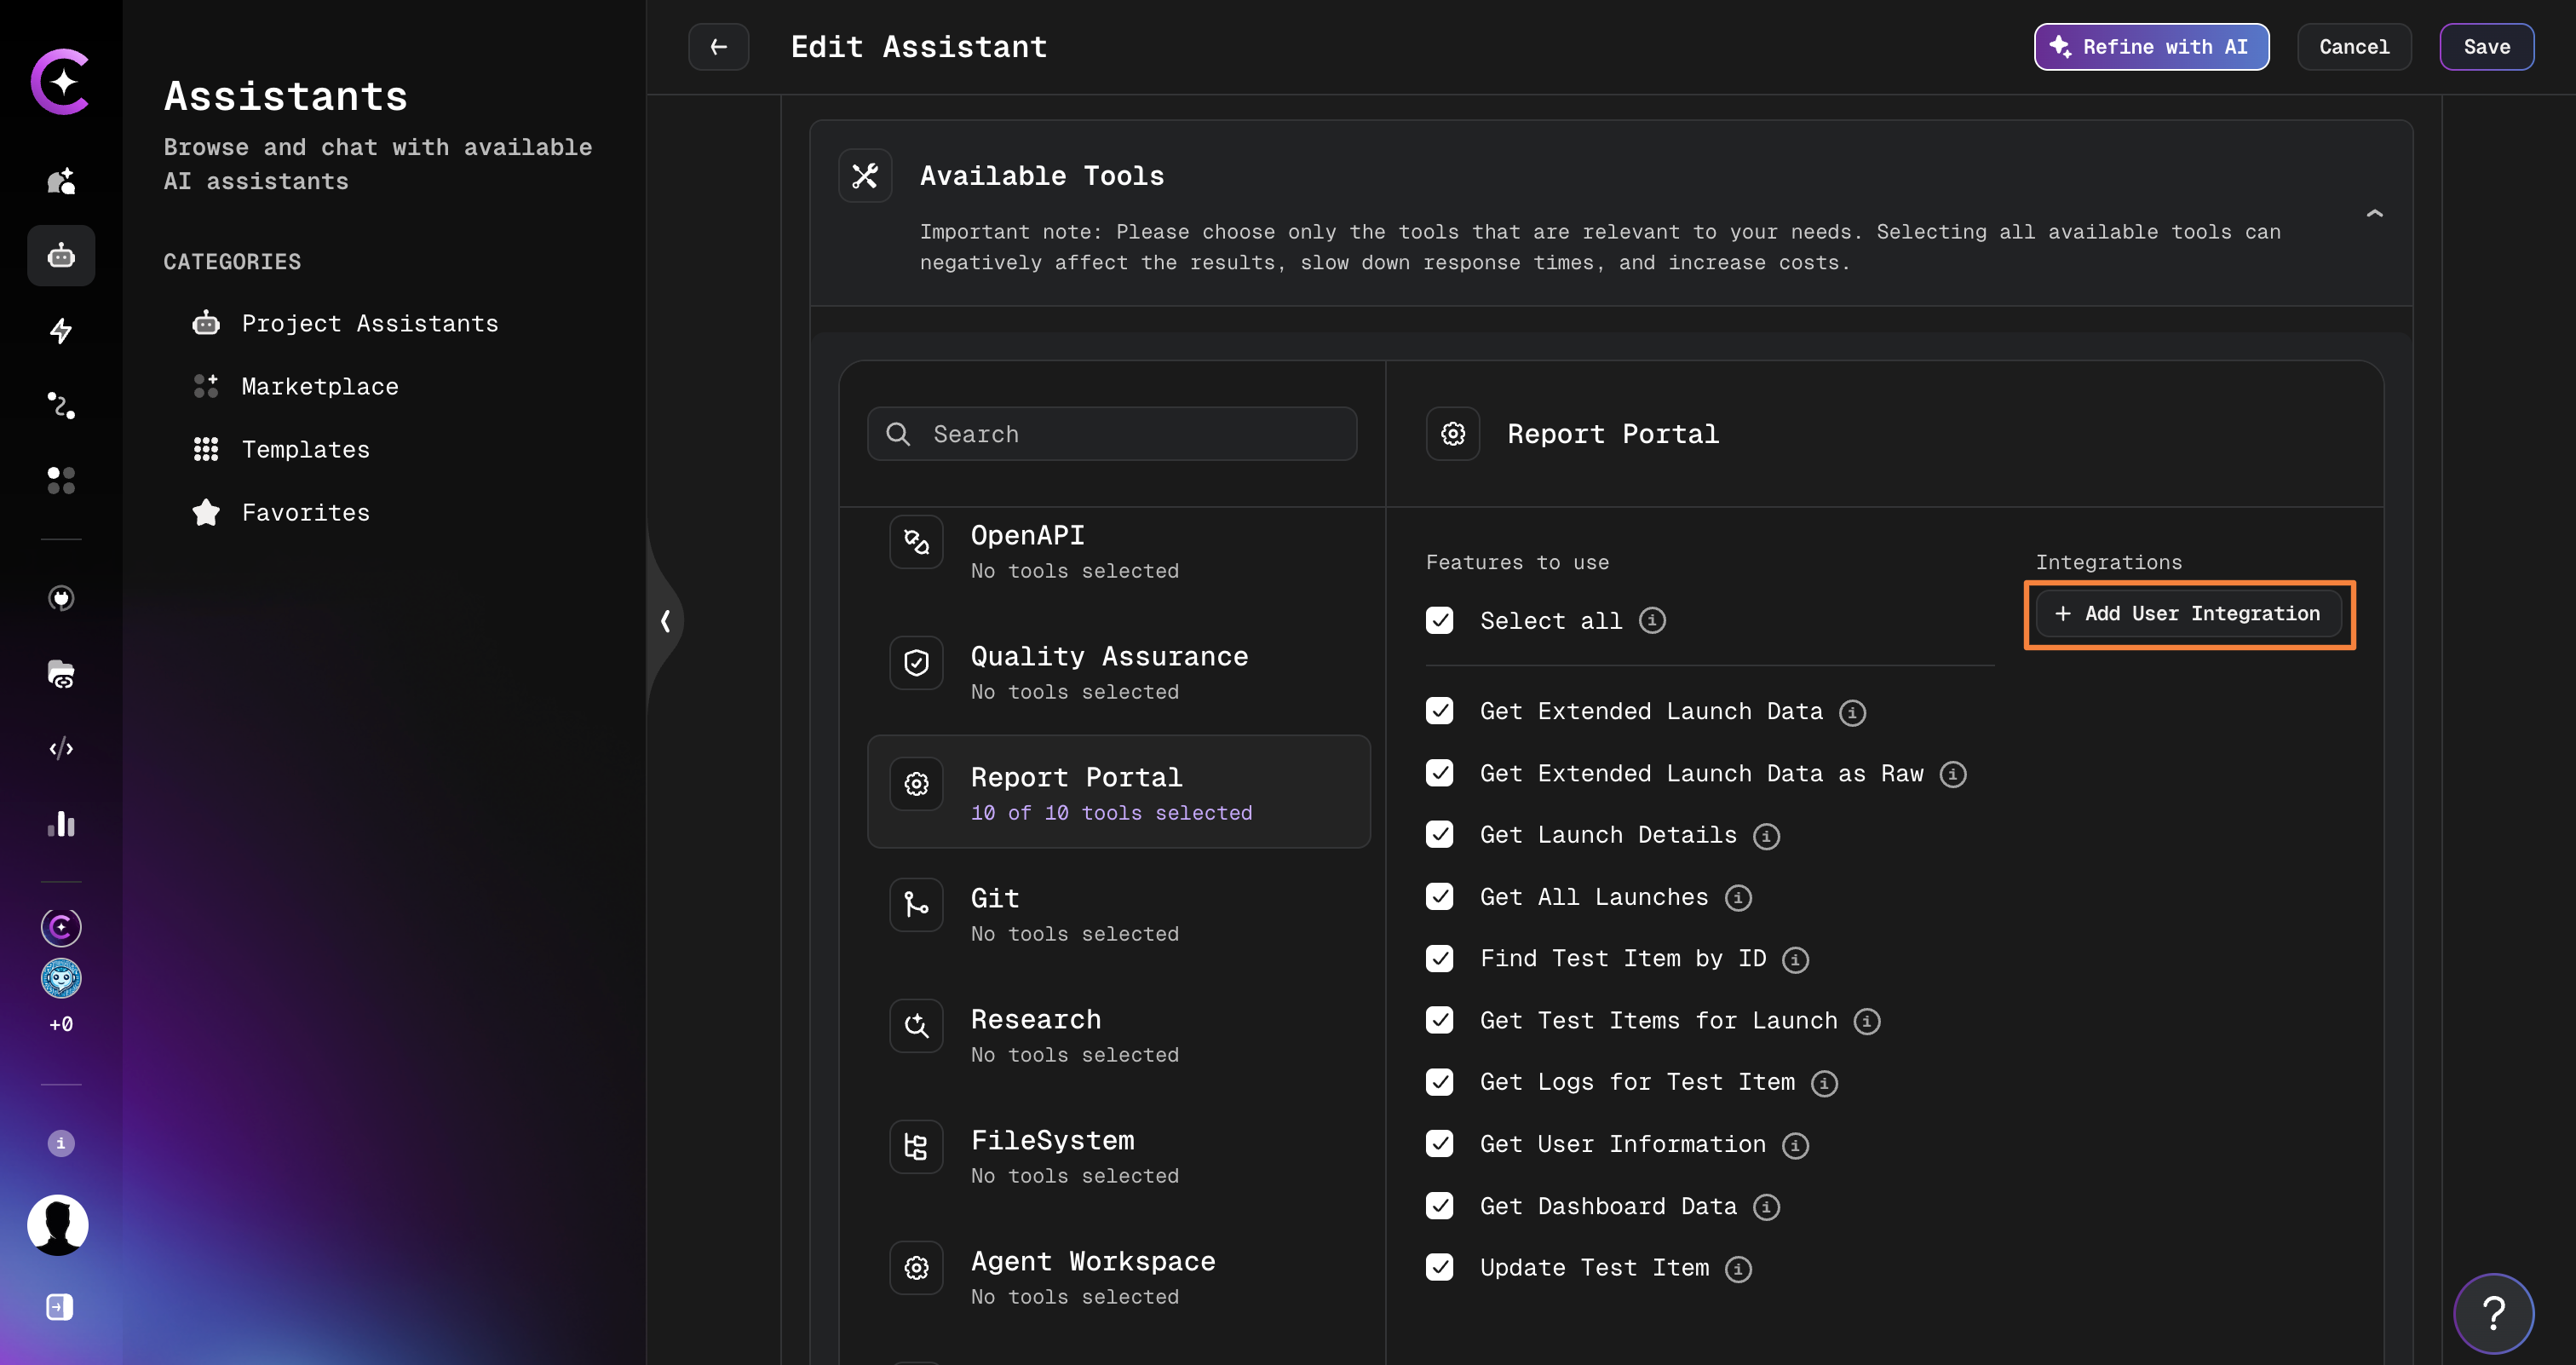
Task: Click the +0 more projects indicator
Action: click(61, 1025)
